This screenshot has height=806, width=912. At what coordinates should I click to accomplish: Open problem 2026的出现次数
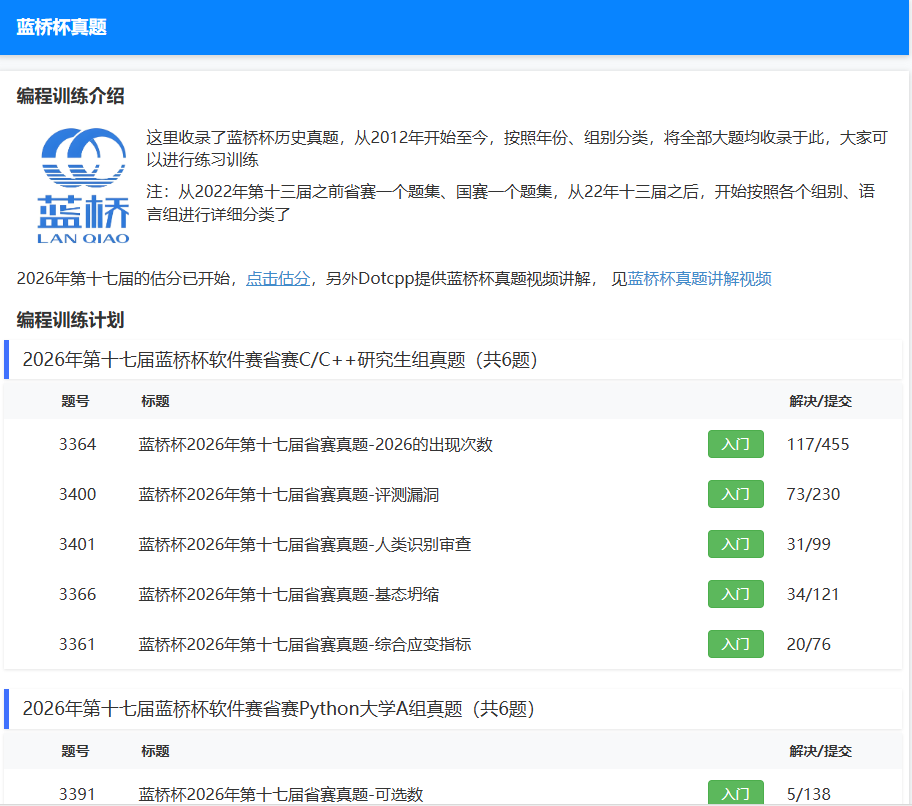coord(315,444)
